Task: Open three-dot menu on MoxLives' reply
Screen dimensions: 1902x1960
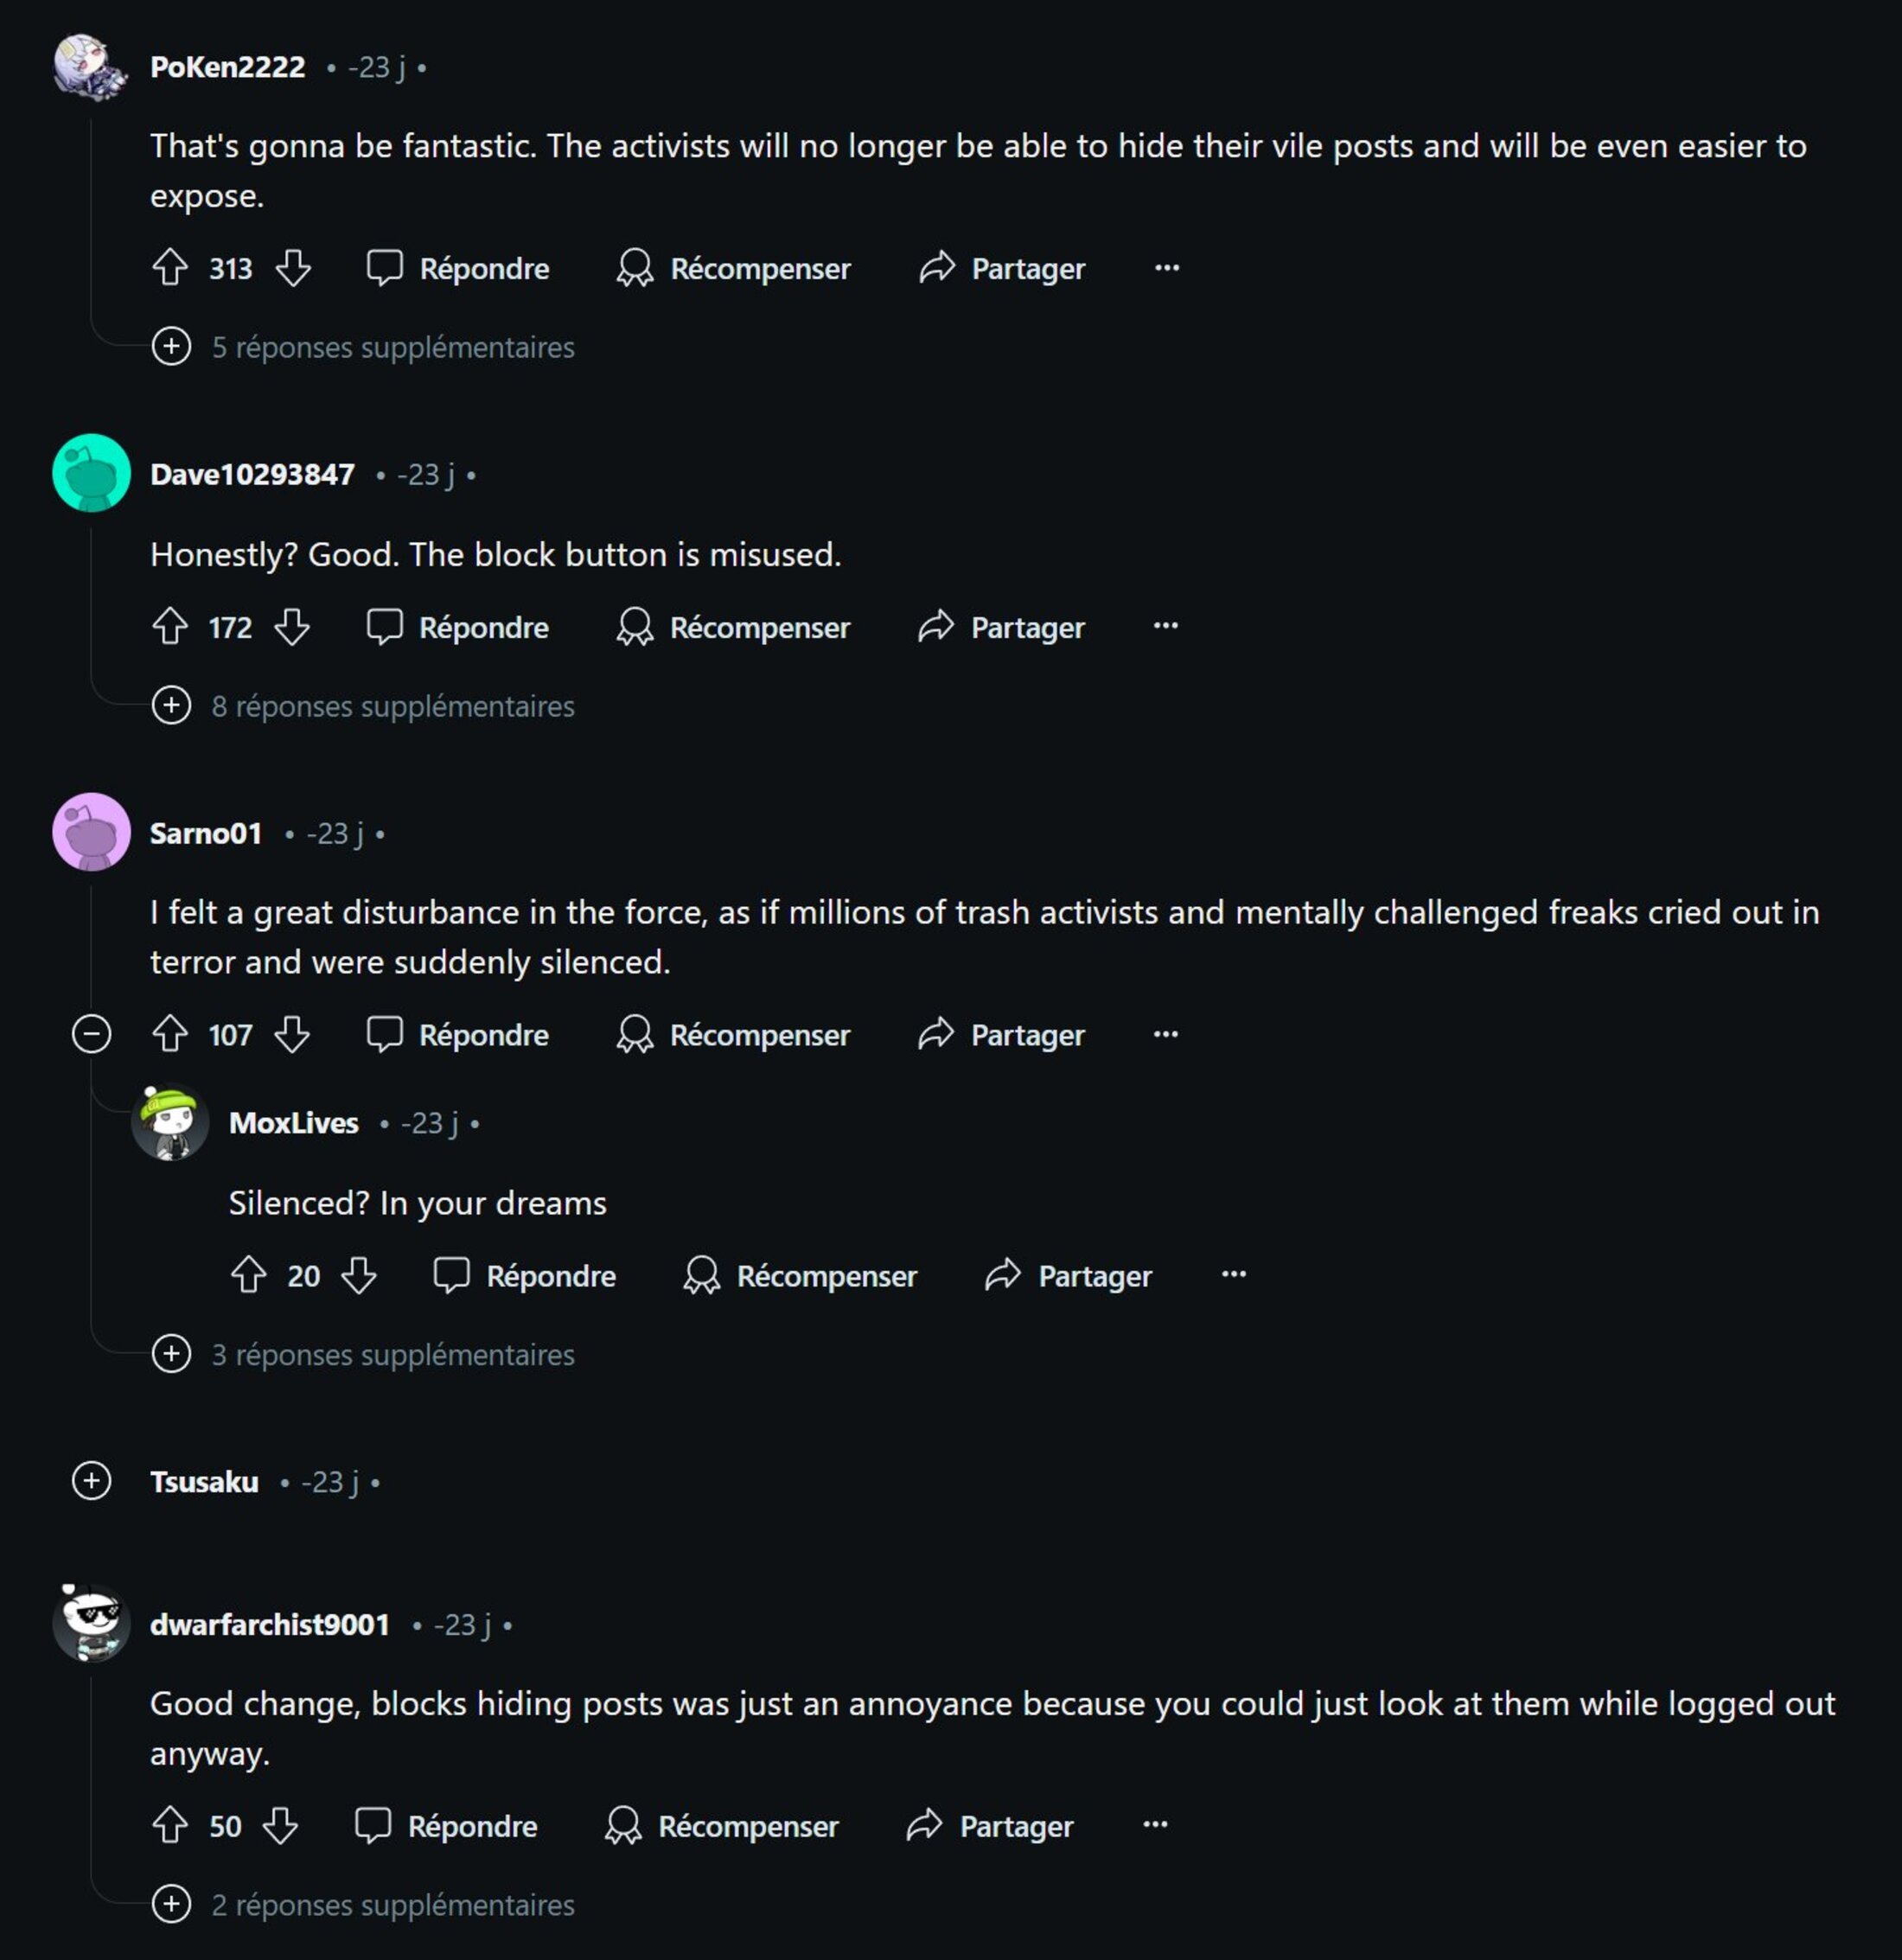Action: coord(1233,1274)
